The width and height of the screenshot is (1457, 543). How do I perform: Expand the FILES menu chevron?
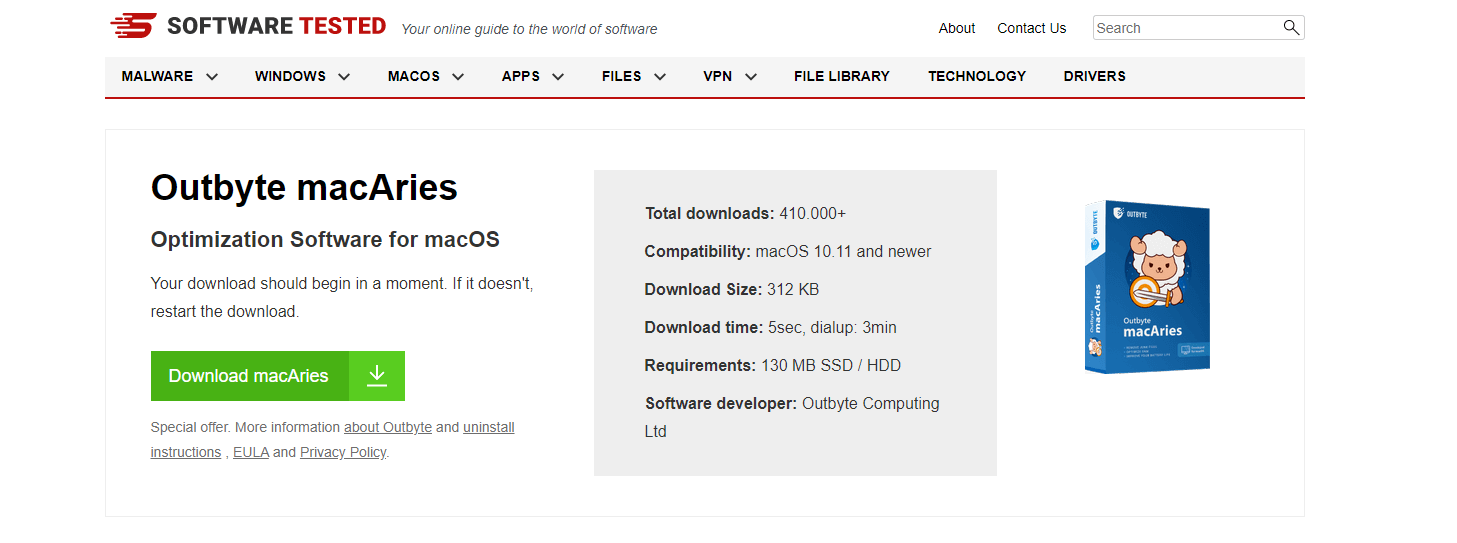point(660,77)
